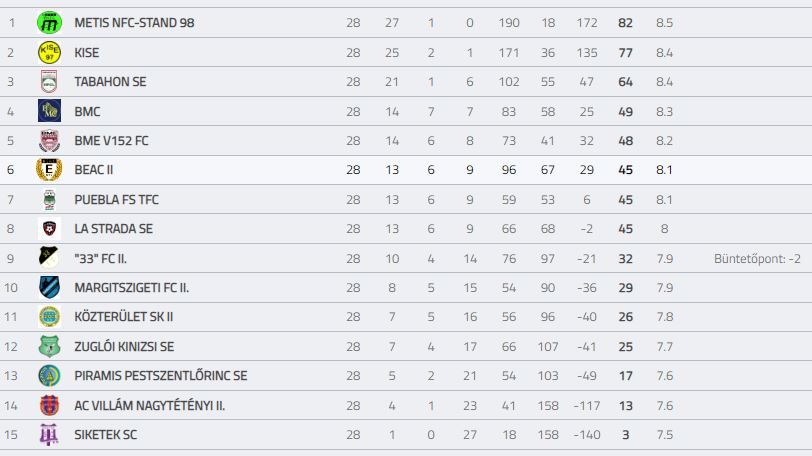Click the METIS NFC-STAND 98 green logo
This screenshot has width=812, height=456.
(x=49, y=23)
